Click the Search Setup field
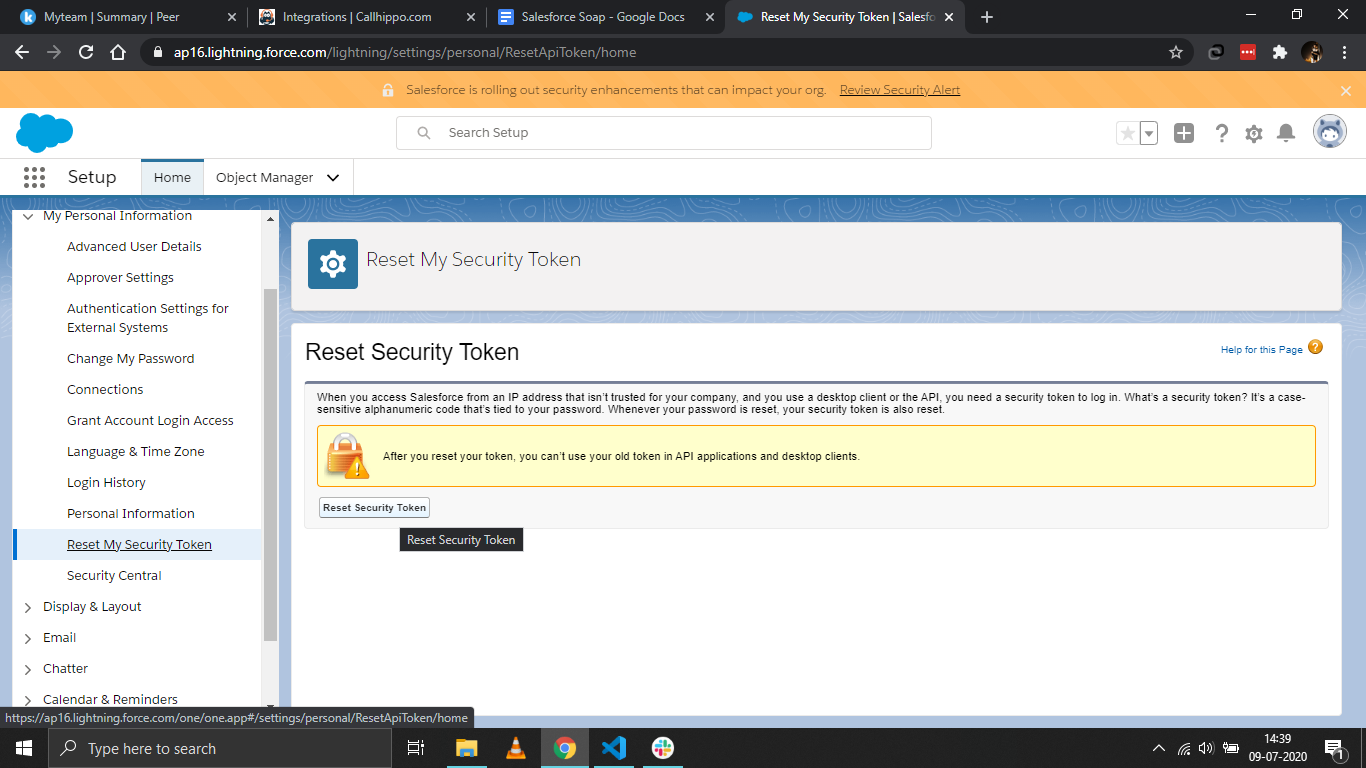The image size is (1366, 768). (x=664, y=133)
